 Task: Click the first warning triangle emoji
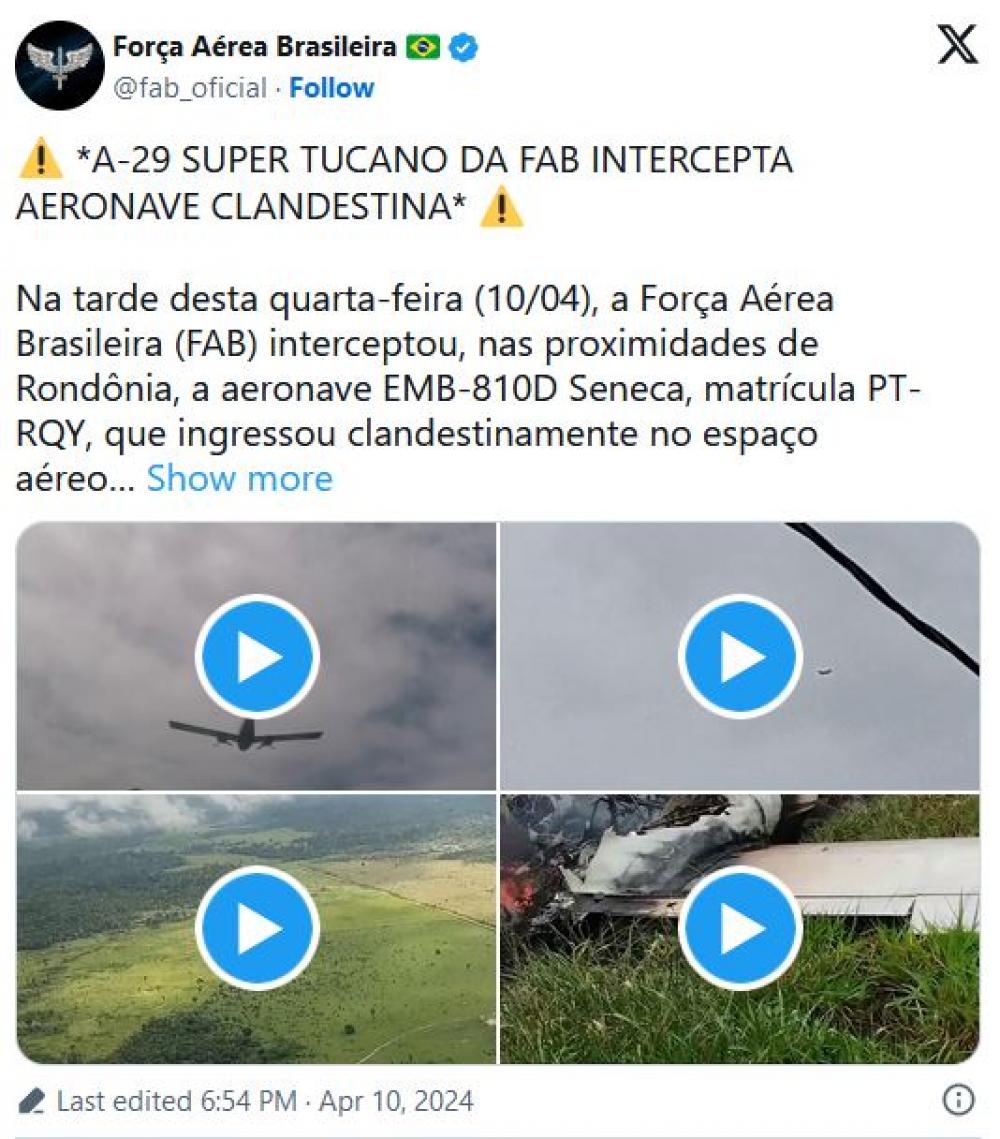(x=41, y=158)
